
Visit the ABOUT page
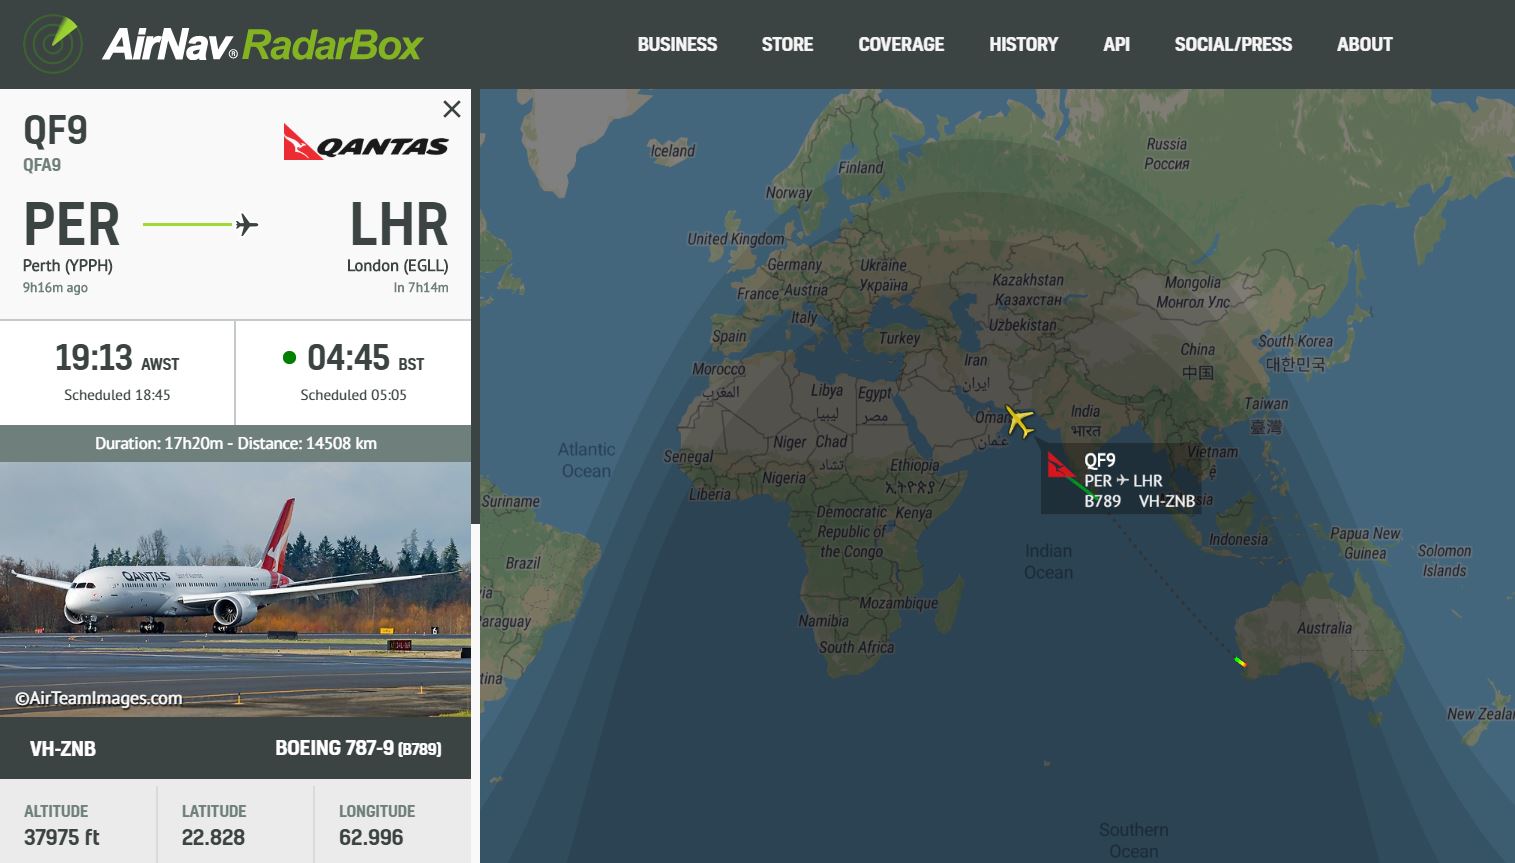click(1364, 44)
